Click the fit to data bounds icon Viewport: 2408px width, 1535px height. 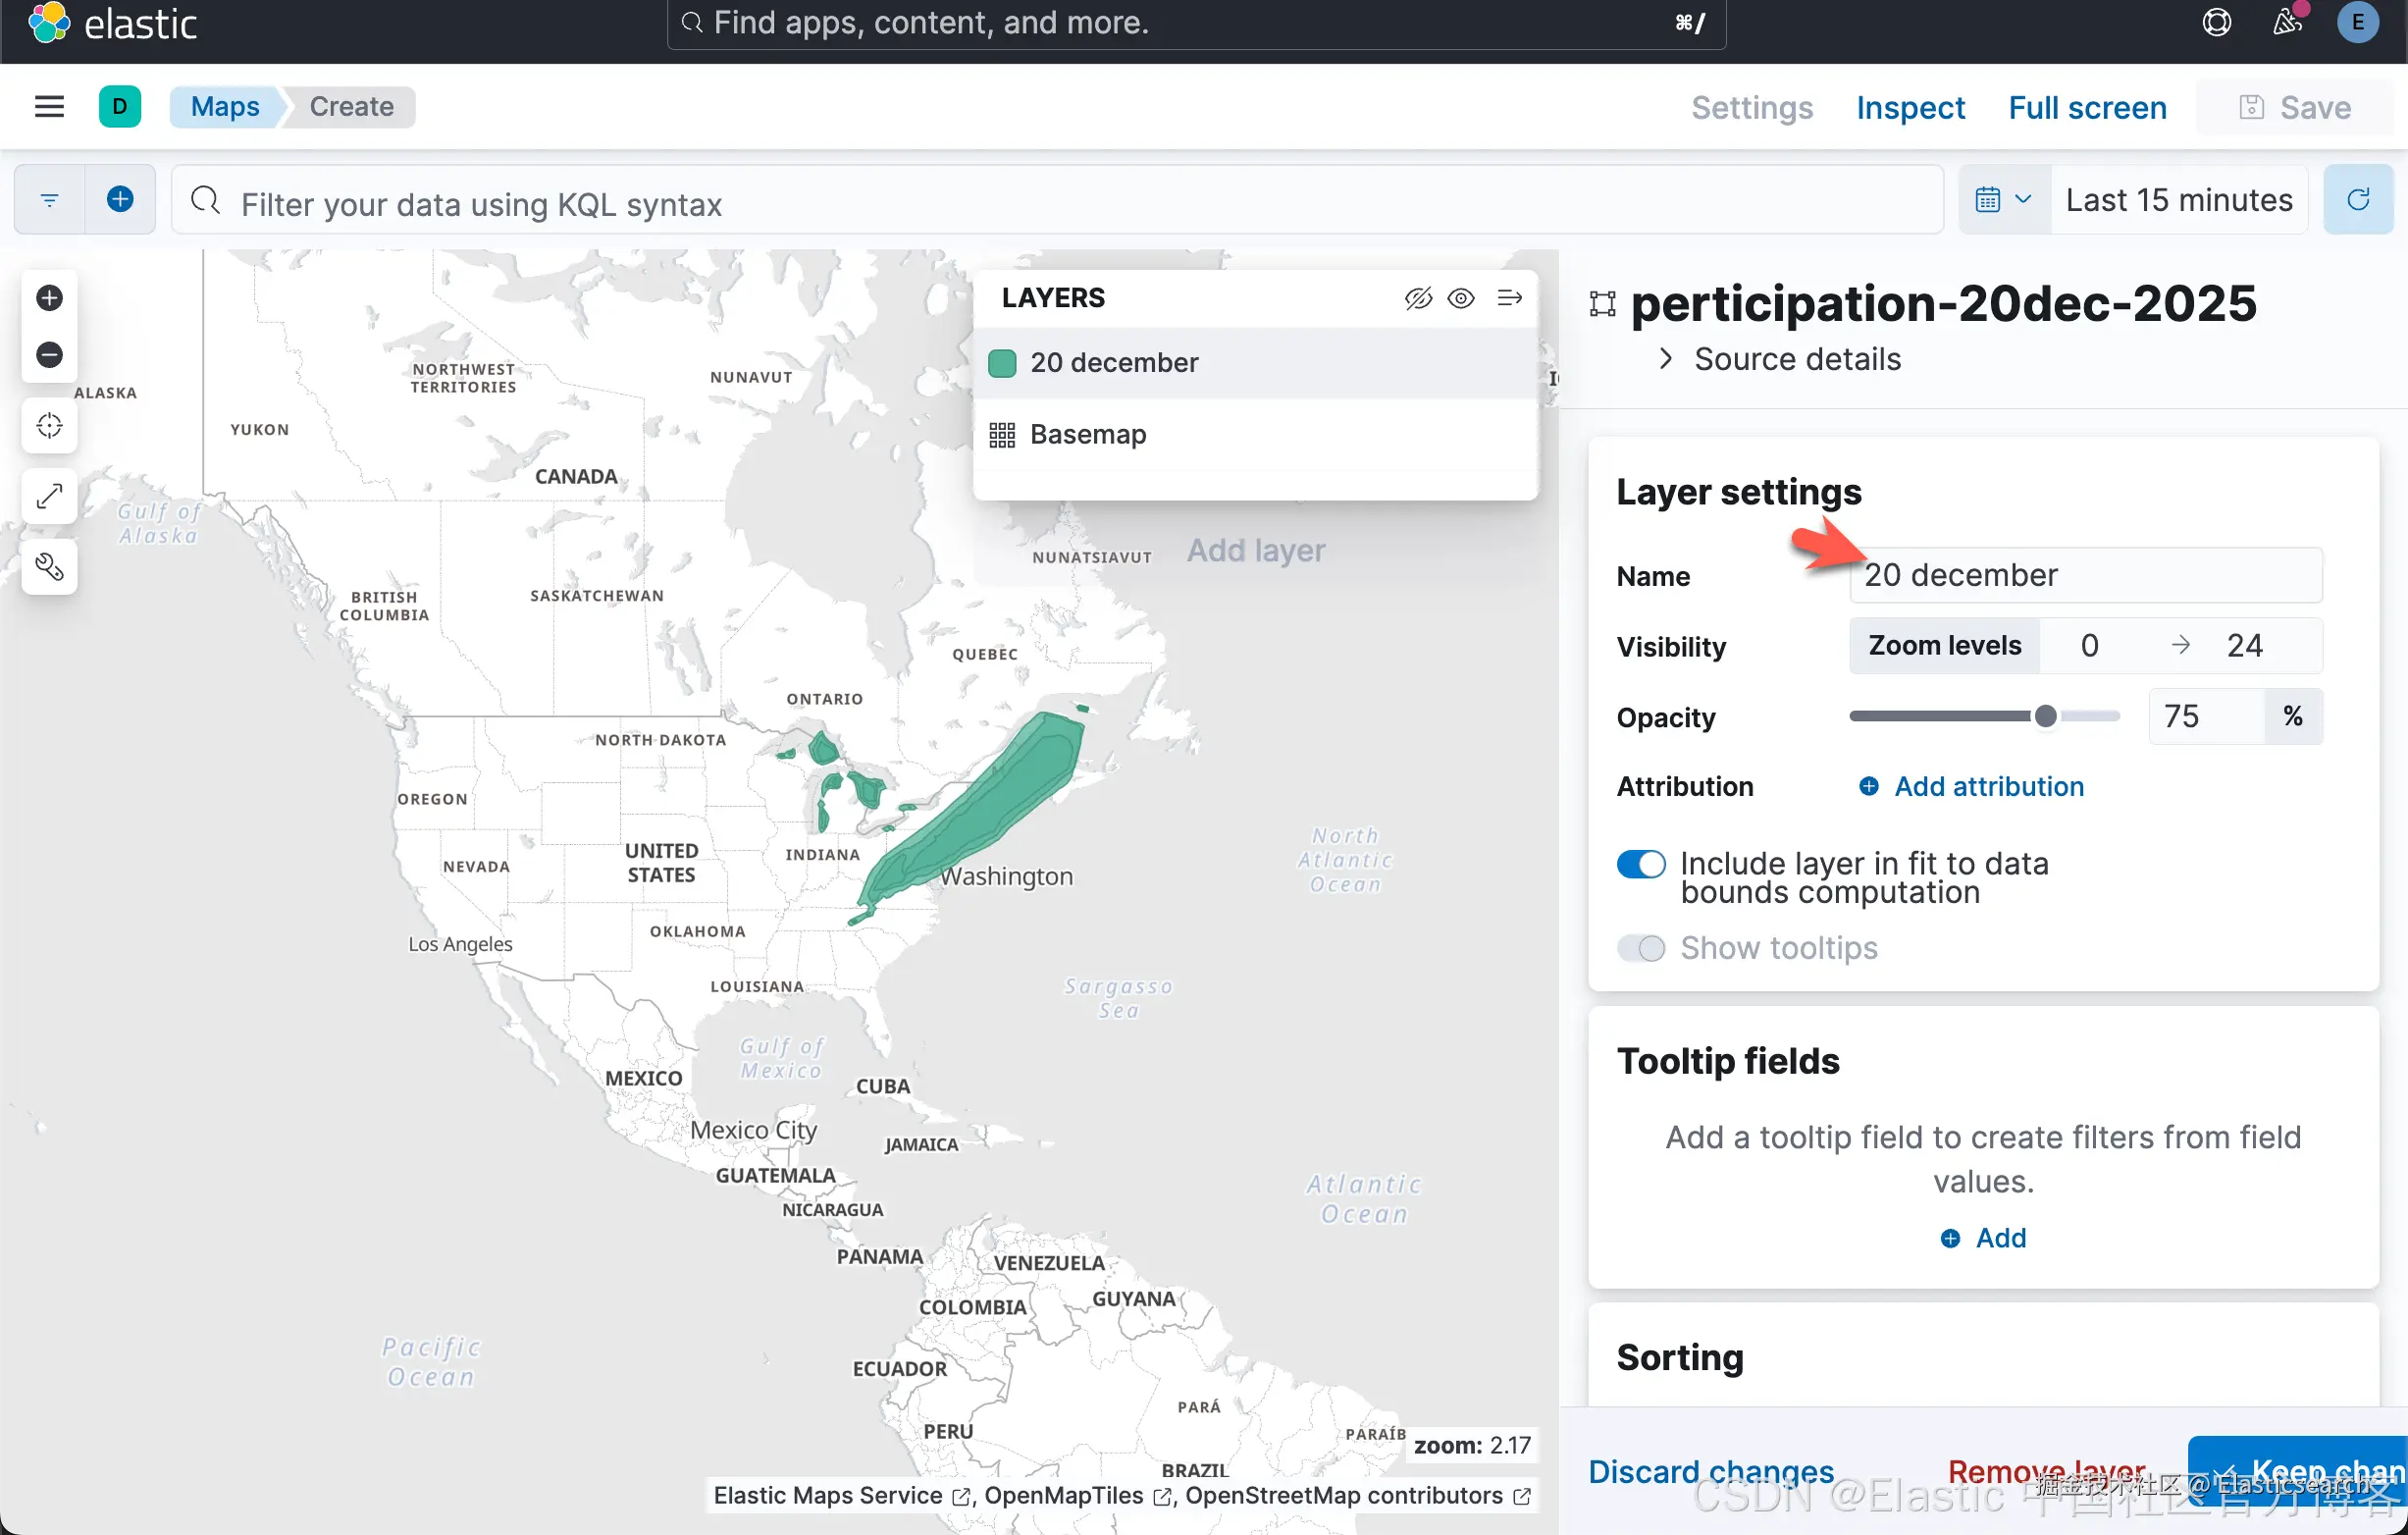(x=49, y=425)
